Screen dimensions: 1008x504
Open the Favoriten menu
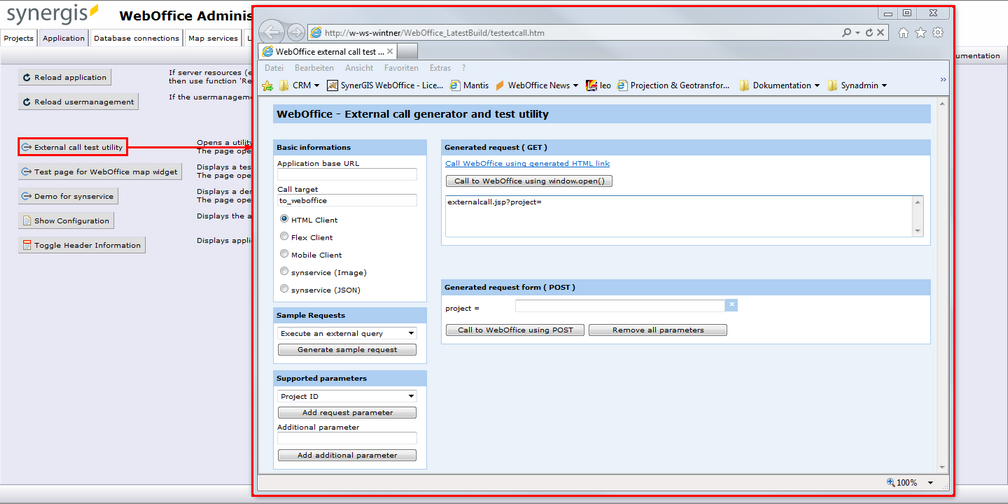401,68
